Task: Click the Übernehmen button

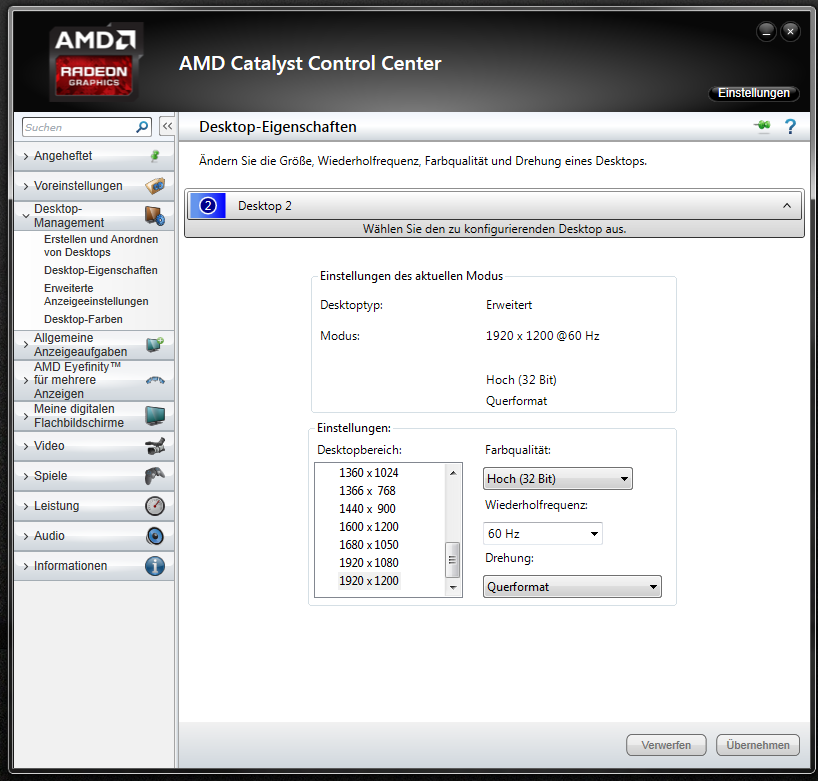Action: pyautogui.click(x=758, y=745)
